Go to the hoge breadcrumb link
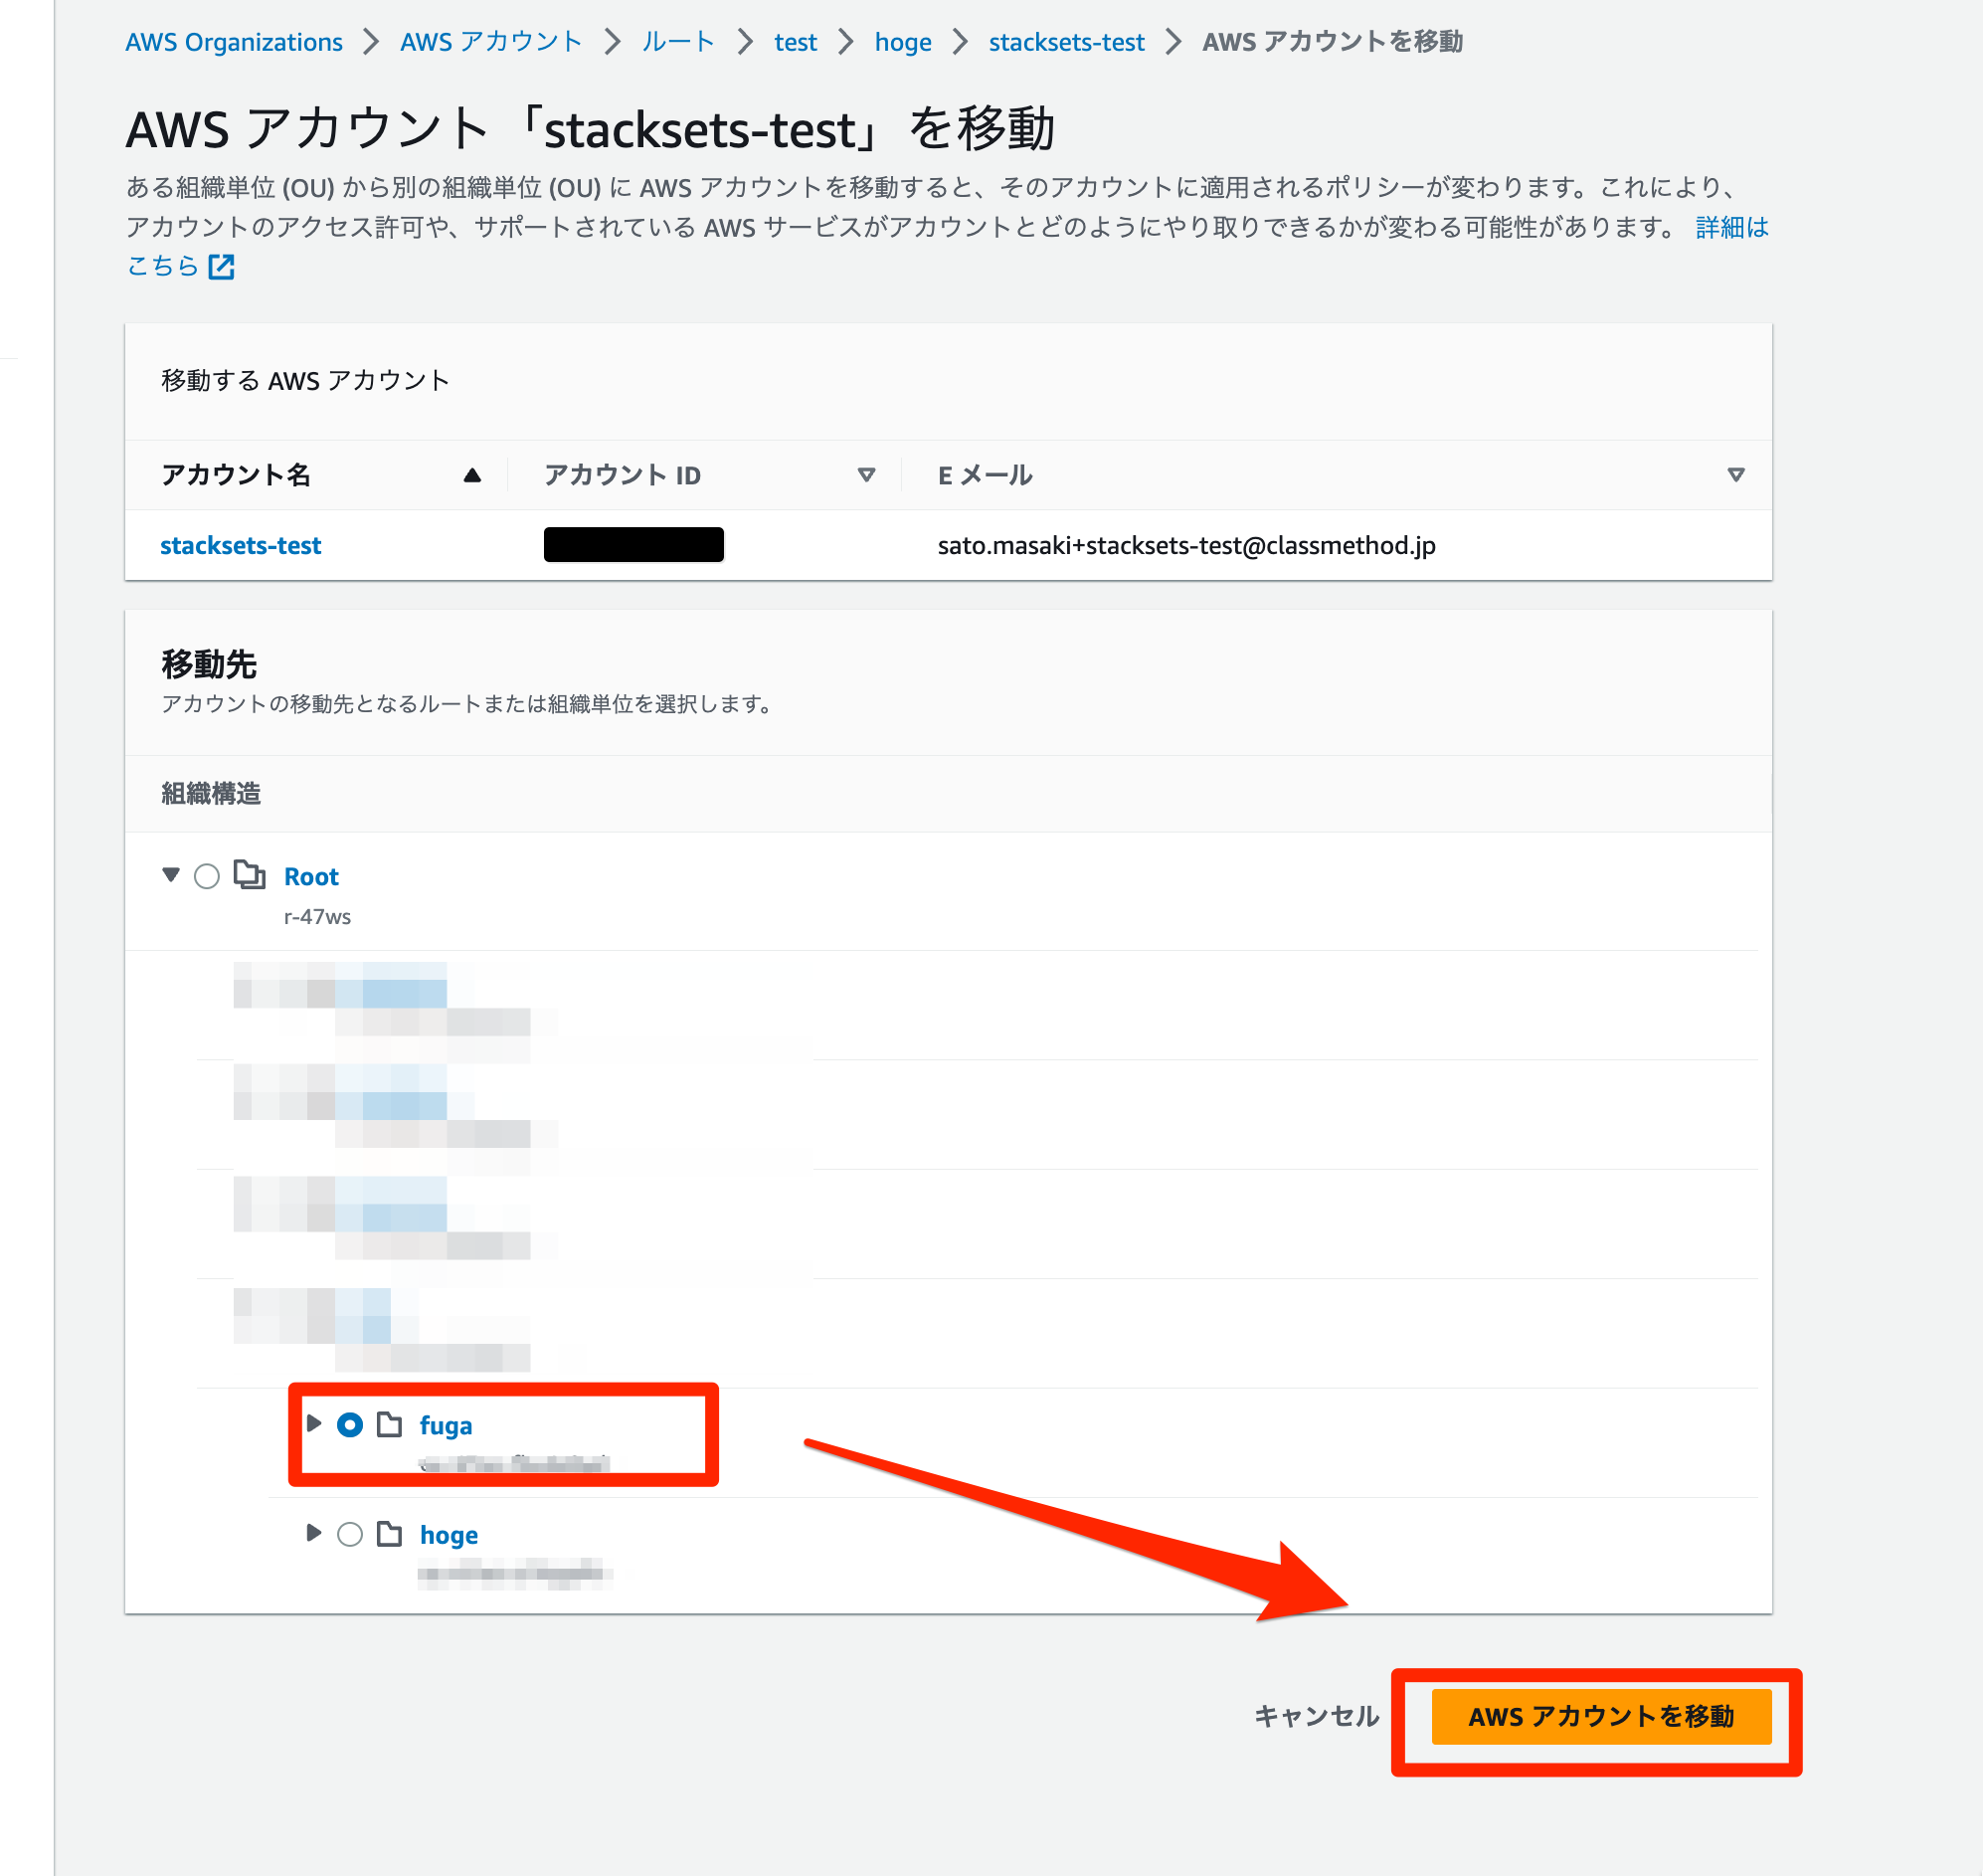The height and width of the screenshot is (1876, 1983). point(901,42)
